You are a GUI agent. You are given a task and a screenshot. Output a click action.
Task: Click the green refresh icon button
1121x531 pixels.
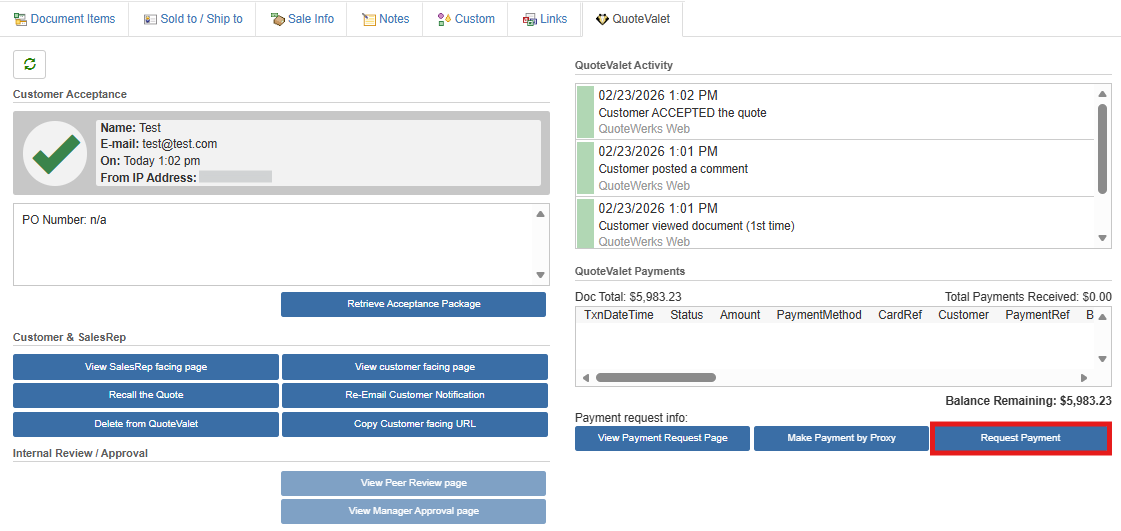tap(29, 64)
